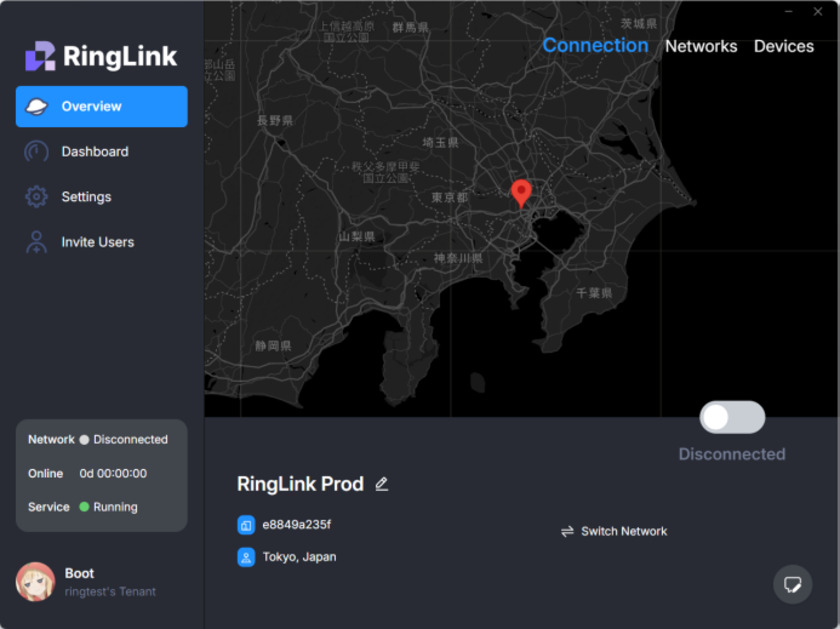Toggle the network connection switch on
Viewport: 840px width, 629px height.
pos(732,417)
